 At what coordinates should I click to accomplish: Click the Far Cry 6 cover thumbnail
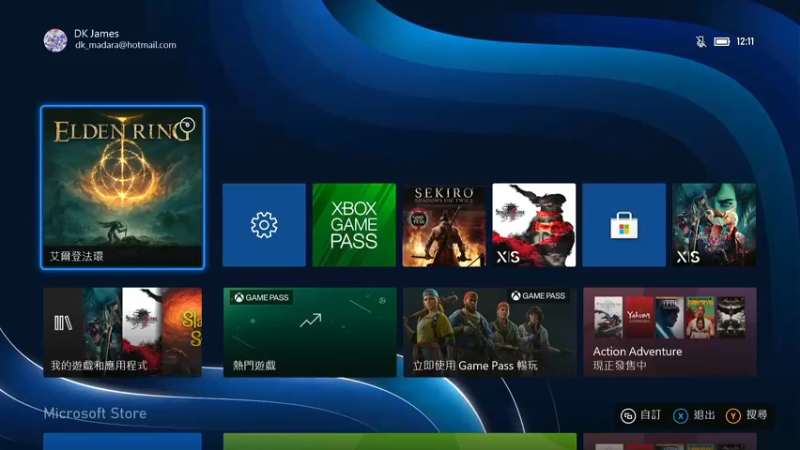click(699, 317)
